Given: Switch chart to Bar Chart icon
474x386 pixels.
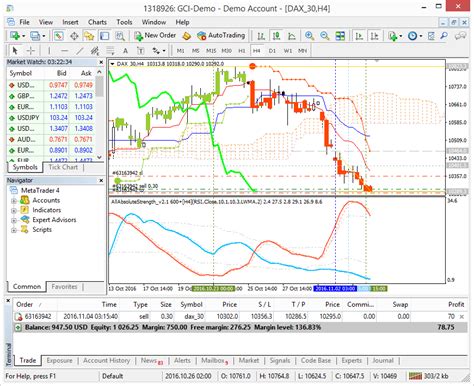Looking at the screenshot, I should tap(261, 36).
